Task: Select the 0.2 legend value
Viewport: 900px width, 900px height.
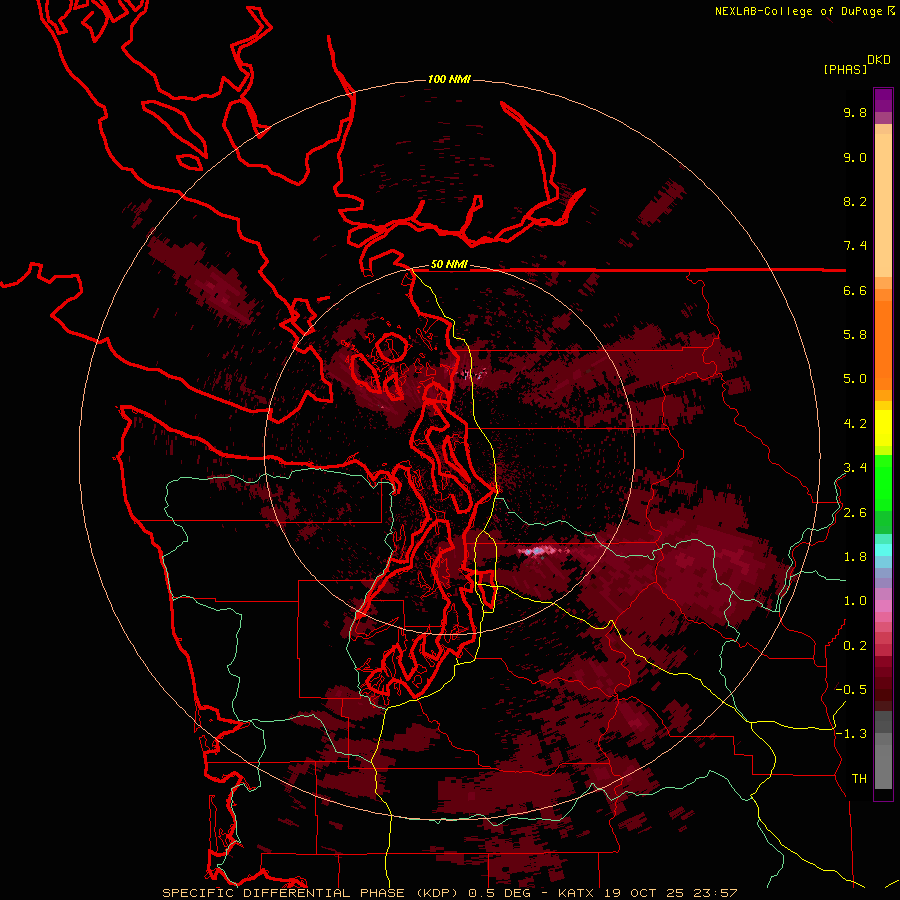Action: coord(855,646)
